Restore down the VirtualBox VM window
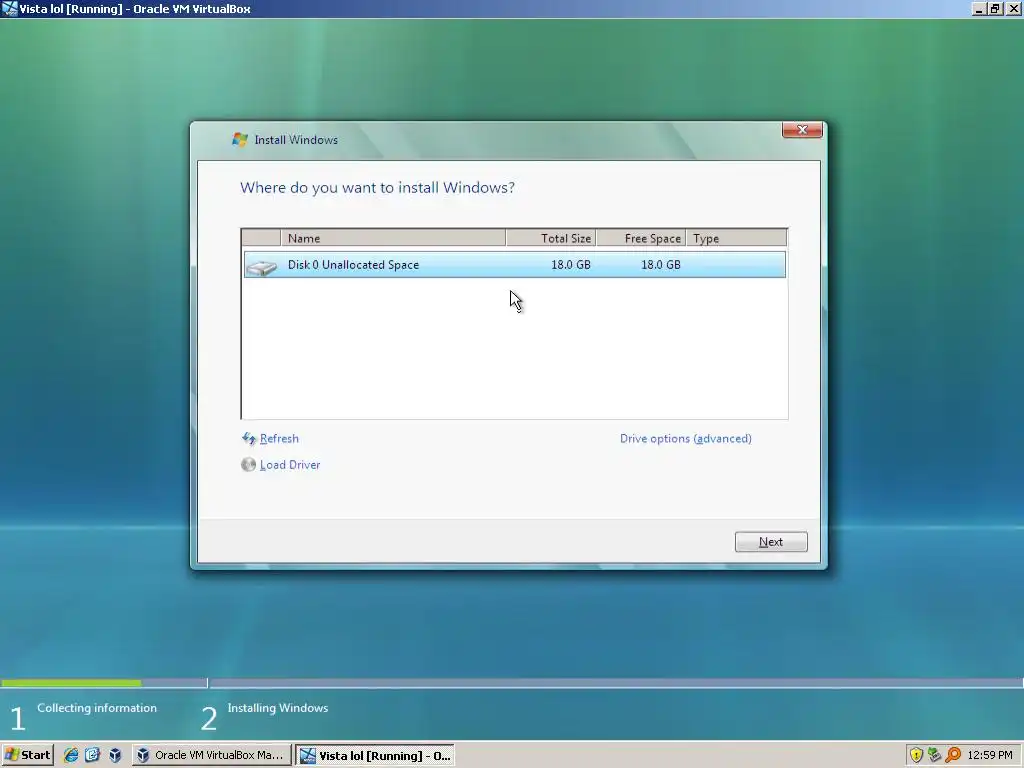 tap(995, 8)
